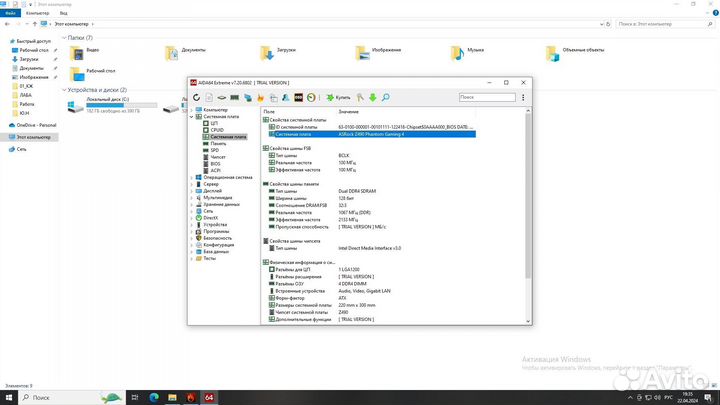Screen dimensions: 720x405
Task: Click the AIDA64 Поиск search field
Action: [487, 97]
